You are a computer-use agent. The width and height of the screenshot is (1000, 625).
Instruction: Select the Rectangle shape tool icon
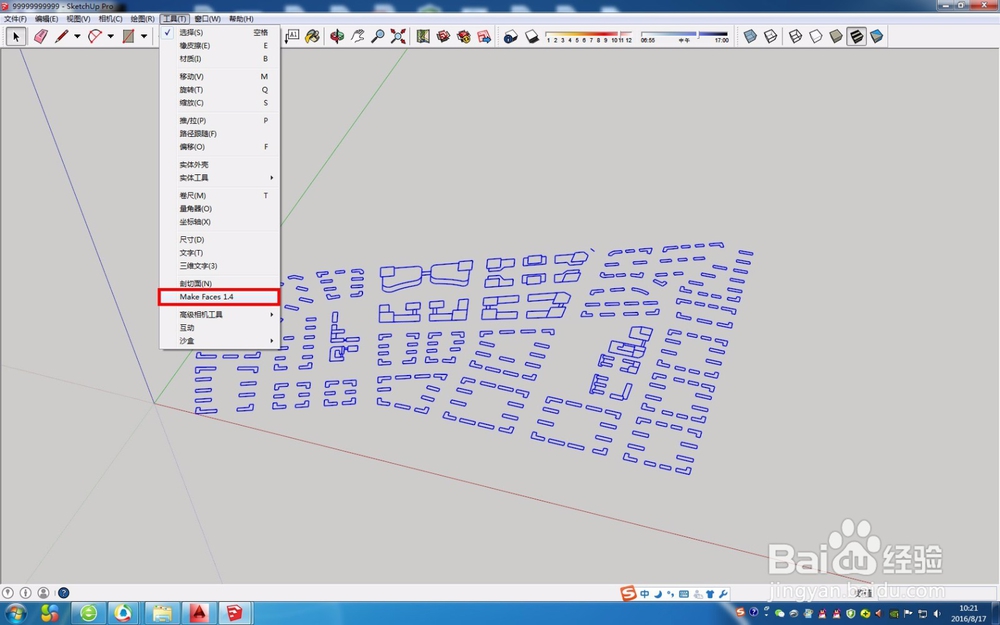click(128, 36)
